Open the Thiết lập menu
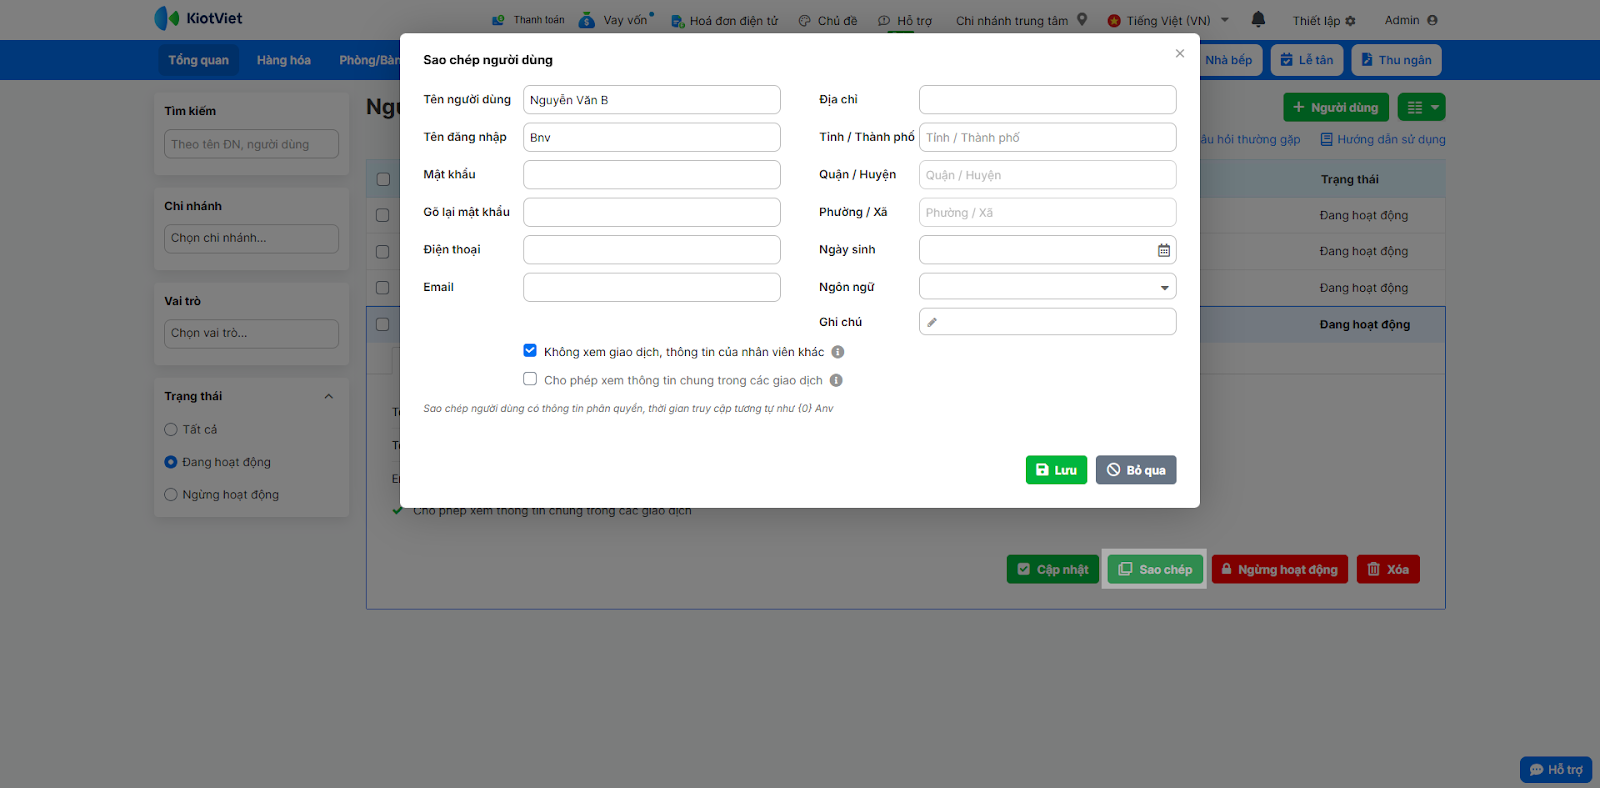Screen dimensions: 1600x788 [1324, 21]
